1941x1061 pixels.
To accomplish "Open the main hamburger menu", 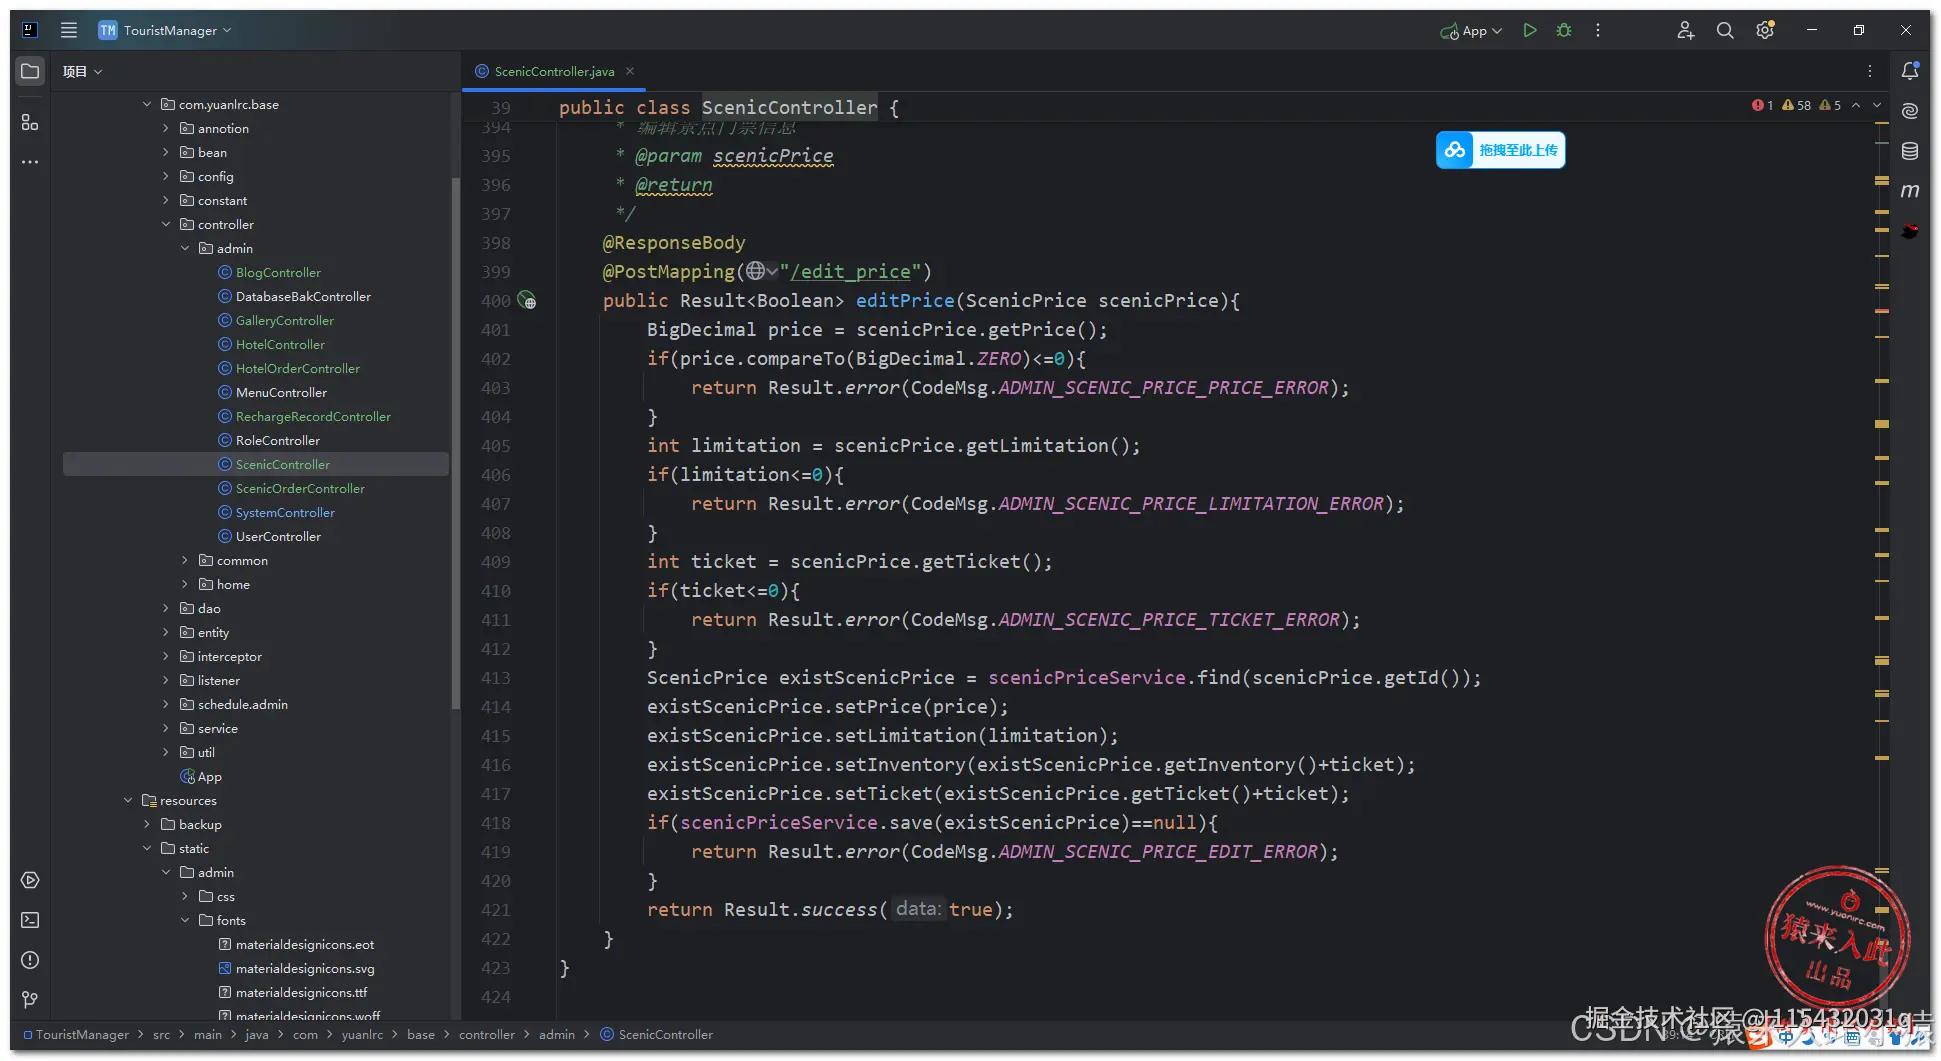I will [69, 30].
